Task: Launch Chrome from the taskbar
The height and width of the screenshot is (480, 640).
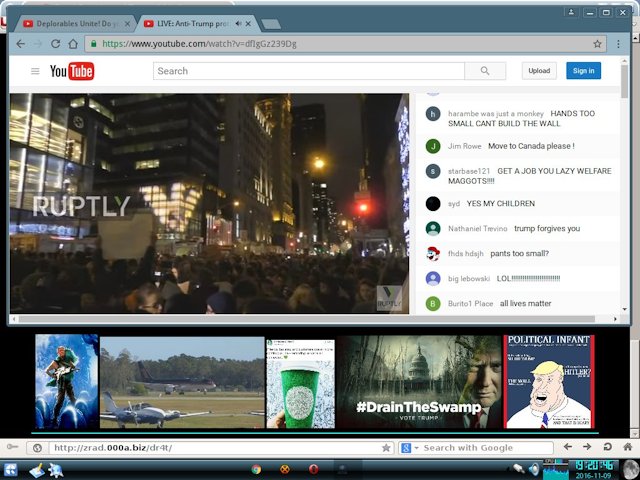Action: 256,469
